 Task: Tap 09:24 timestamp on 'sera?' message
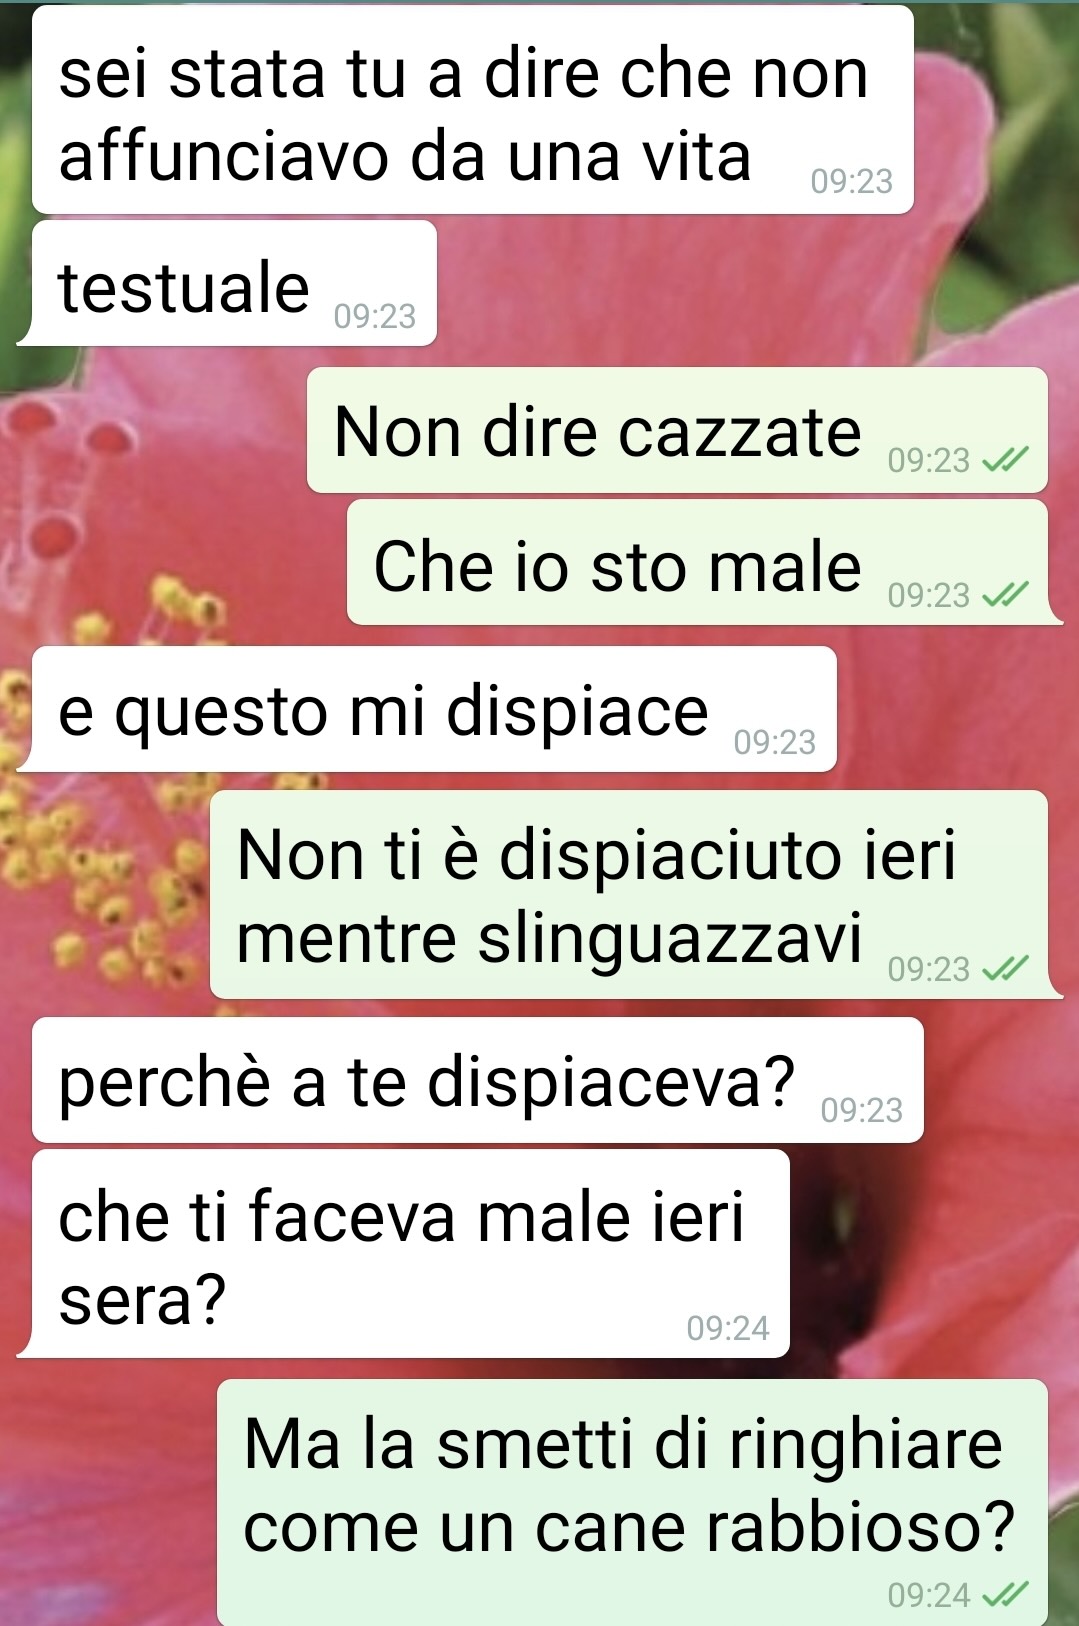[x=728, y=1328]
